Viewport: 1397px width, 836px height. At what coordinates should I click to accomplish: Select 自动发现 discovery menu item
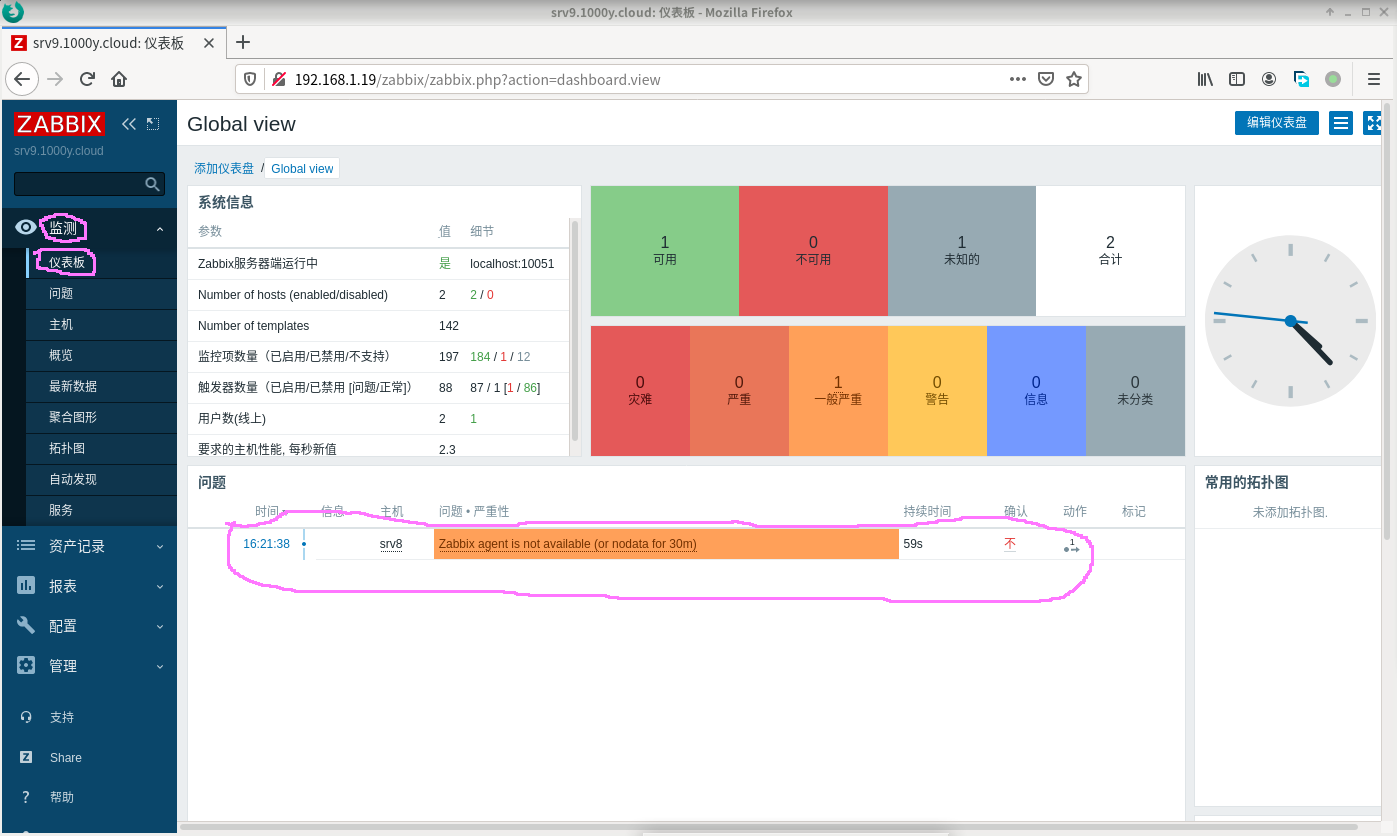pyautogui.click(x=102, y=480)
